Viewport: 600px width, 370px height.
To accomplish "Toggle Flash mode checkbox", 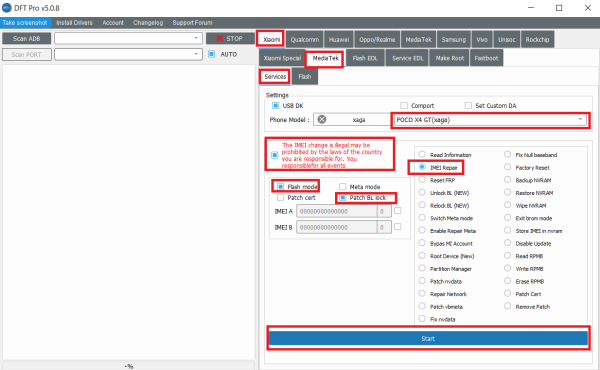I will pos(280,186).
